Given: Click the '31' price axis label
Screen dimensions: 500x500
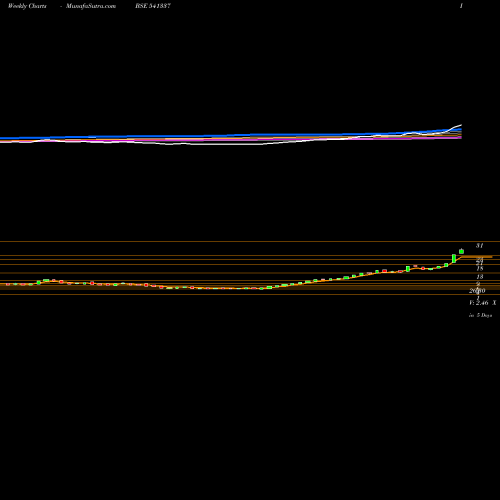Looking at the screenshot, I should point(479,246).
